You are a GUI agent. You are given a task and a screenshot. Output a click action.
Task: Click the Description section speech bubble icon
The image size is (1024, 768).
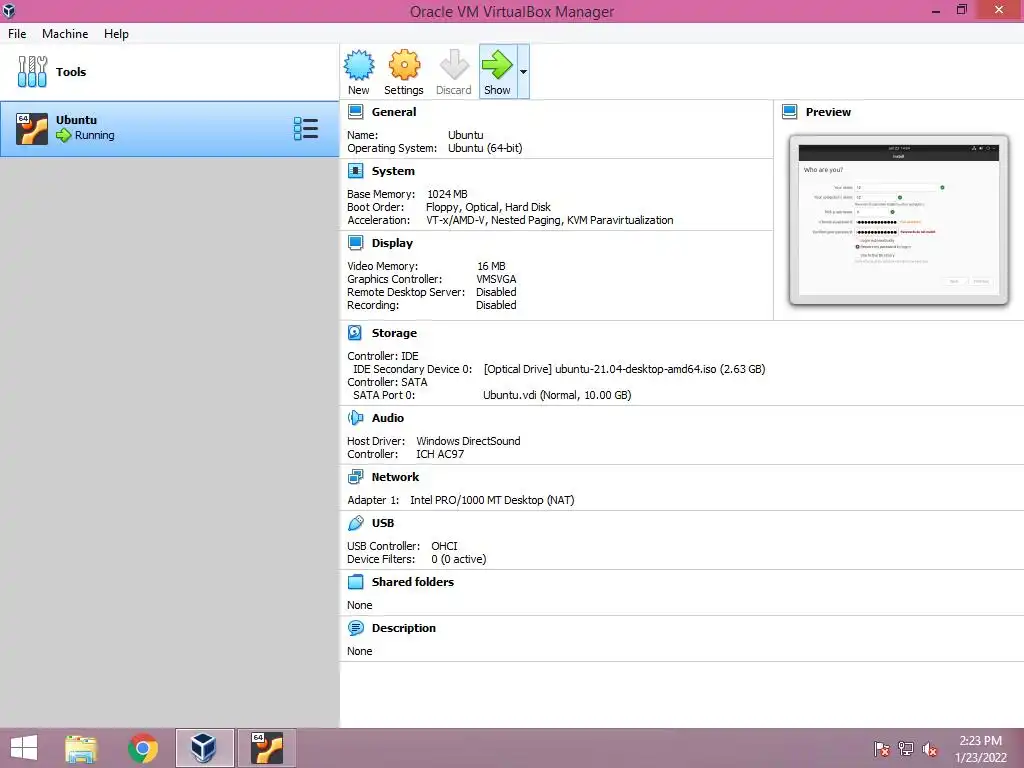355,628
